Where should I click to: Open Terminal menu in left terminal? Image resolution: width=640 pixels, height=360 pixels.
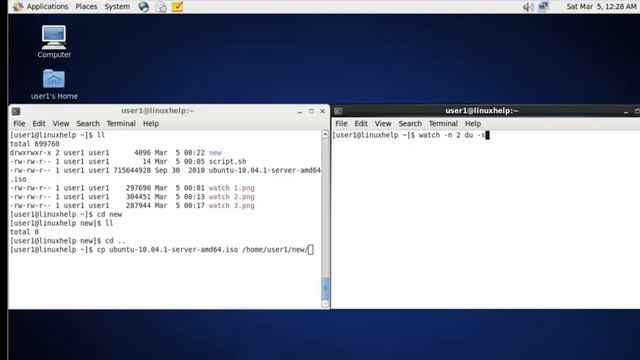pyautogui.click(x=121, y=124)
